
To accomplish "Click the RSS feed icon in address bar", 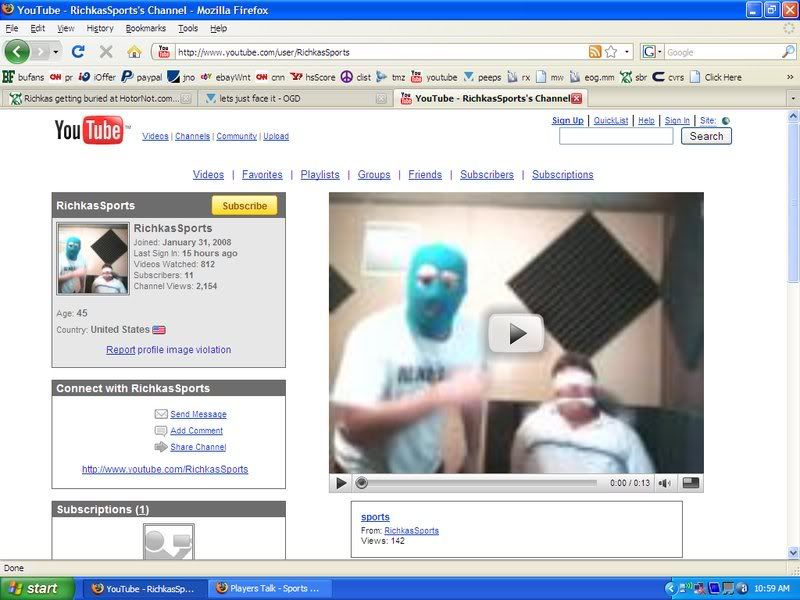I will pyautogui.click(x=595, y=51).
